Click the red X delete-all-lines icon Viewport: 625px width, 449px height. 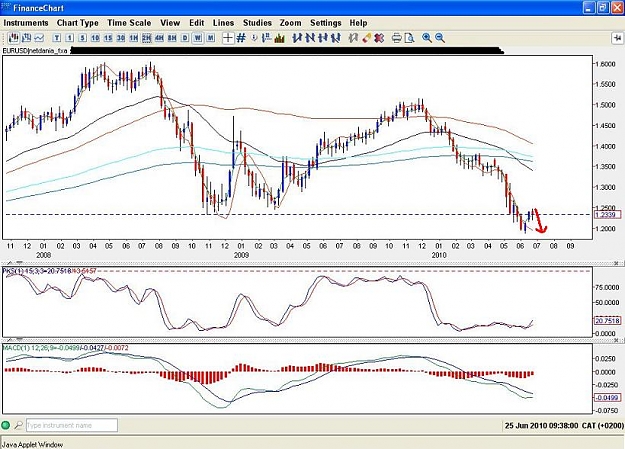(x=379, y=38)
